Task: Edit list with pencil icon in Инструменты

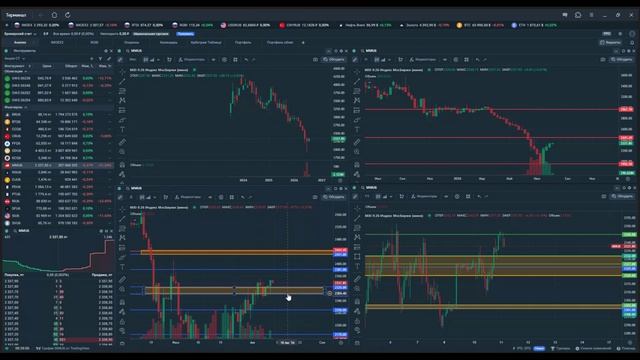Action: pyautogui.click(x=109, y=59)
